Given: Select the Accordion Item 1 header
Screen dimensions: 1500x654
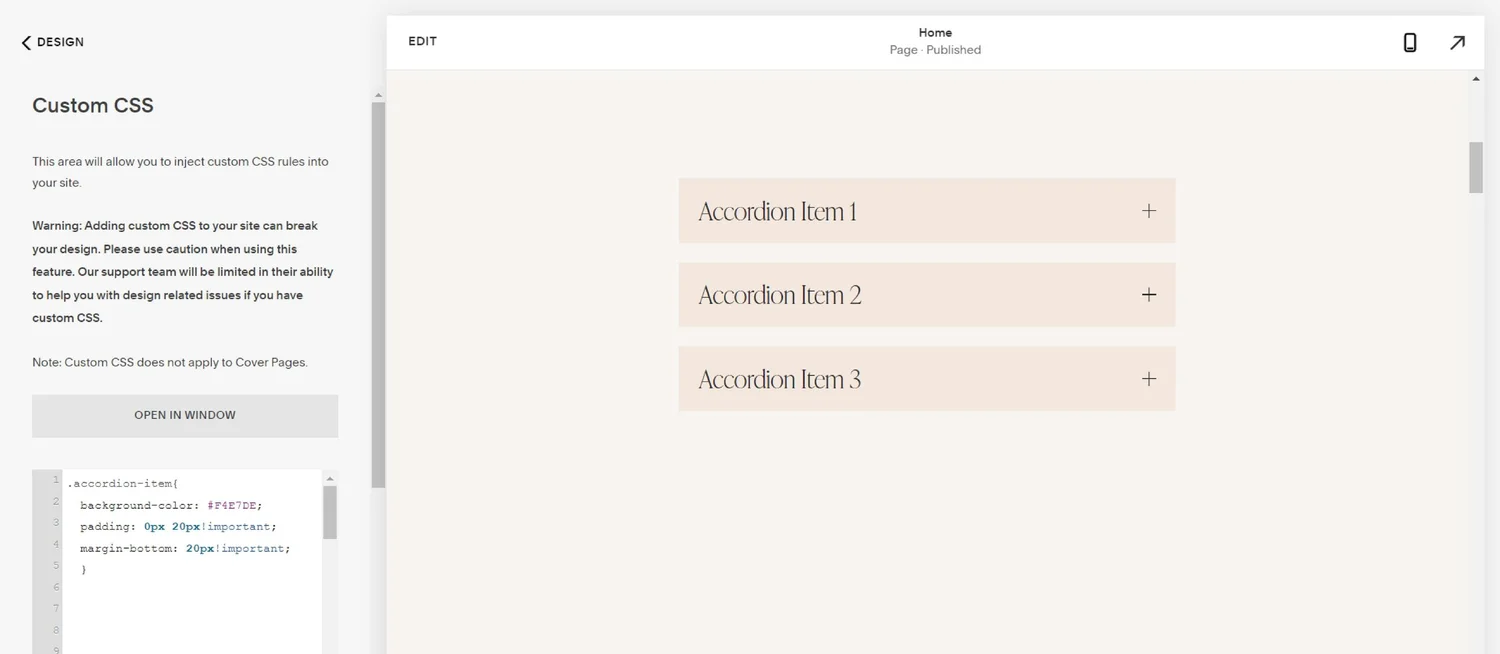Looking at the screenshot, I should (x=778, y=210).
